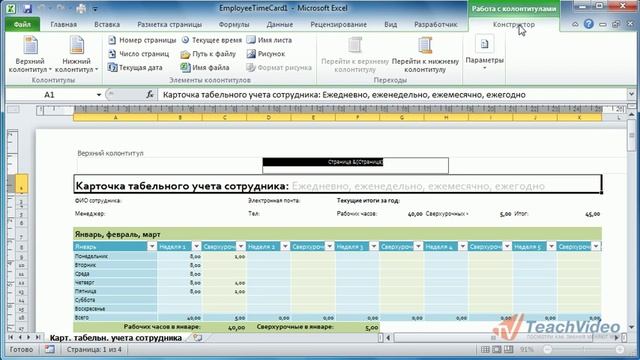Image resolution: width=640 pixels, height=360 pixels.
Task: Switch to Normal view icon
Action: click(485, 349)
